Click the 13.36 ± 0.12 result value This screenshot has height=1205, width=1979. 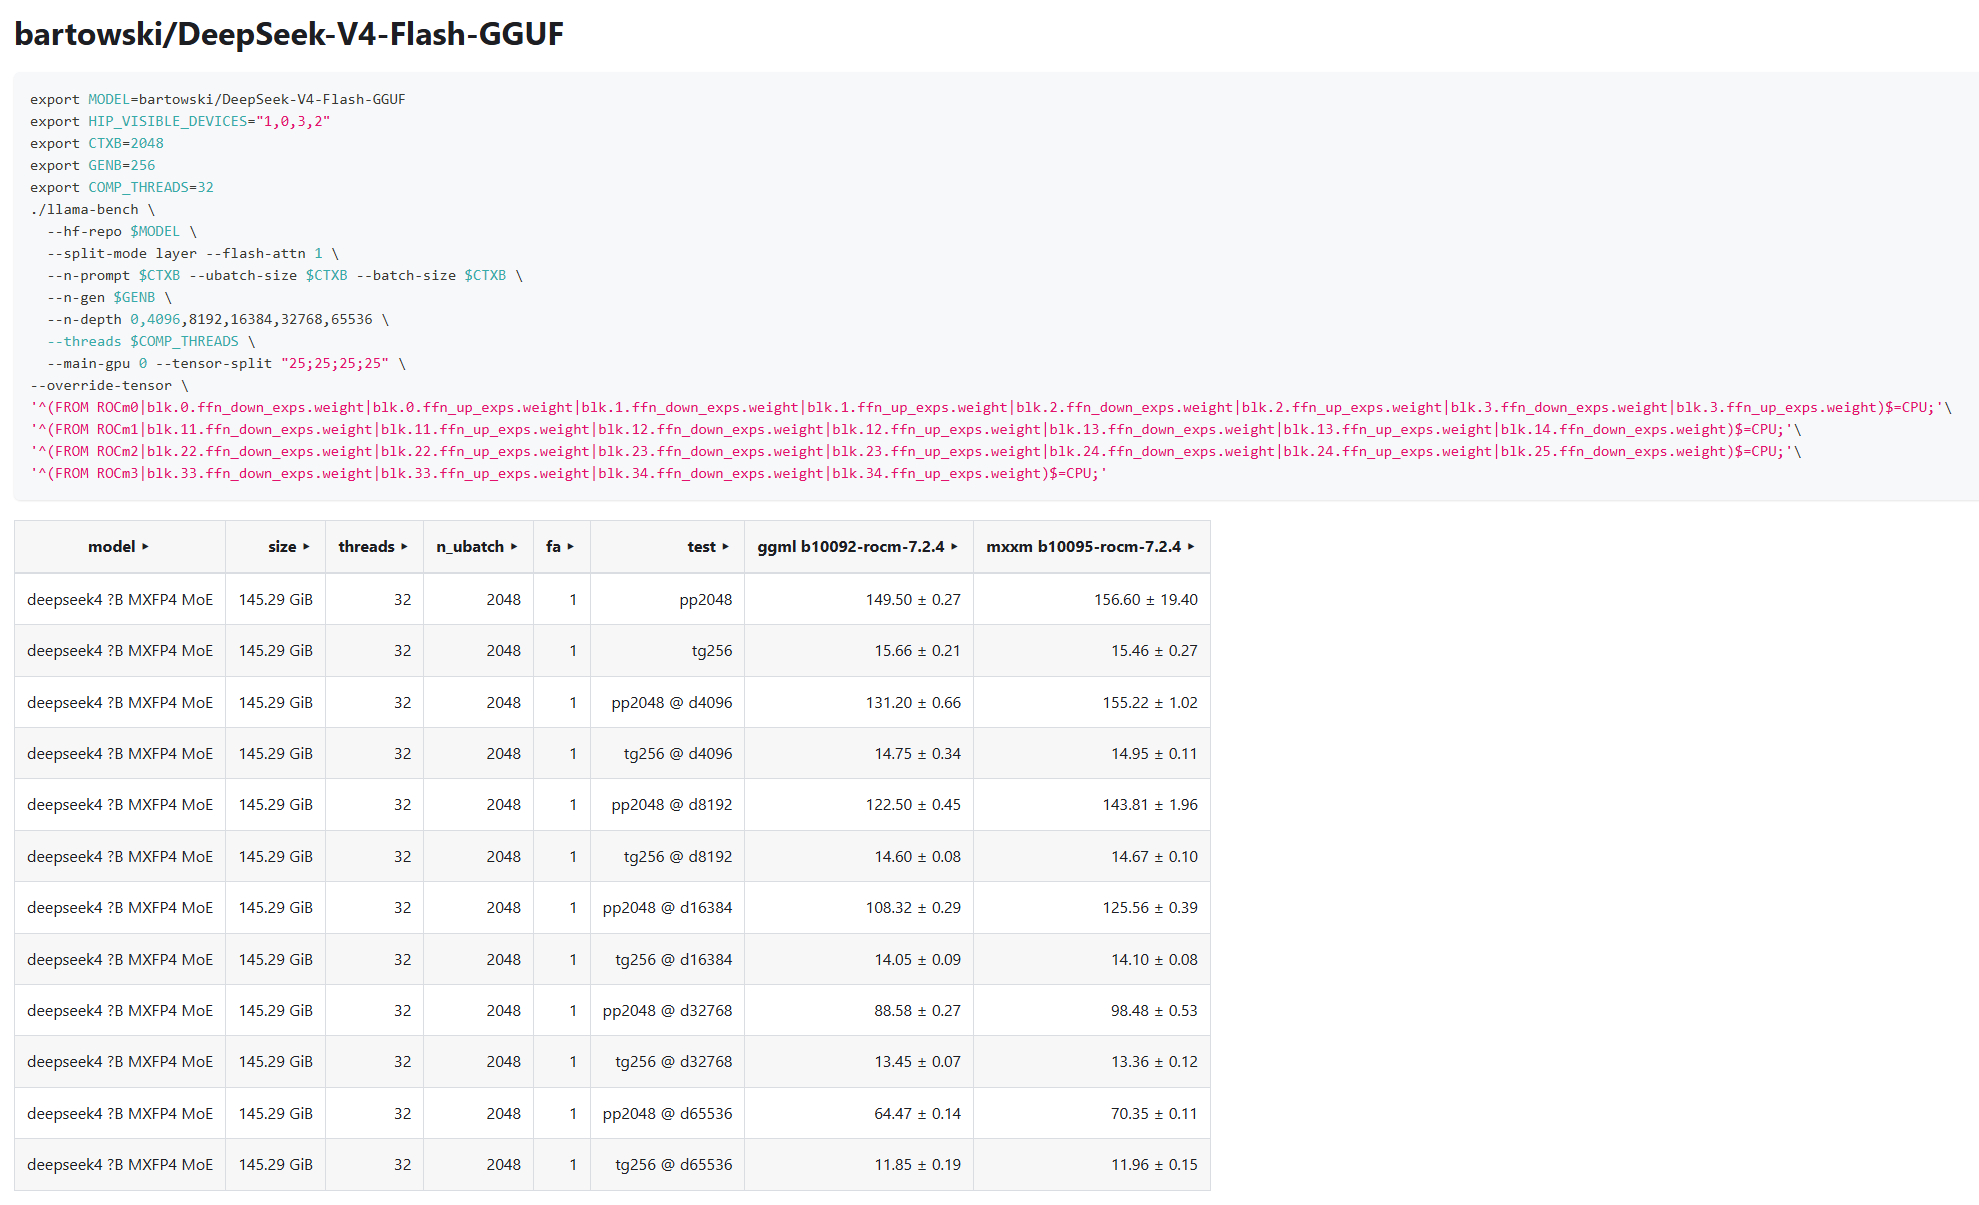coord(1155,1062)
